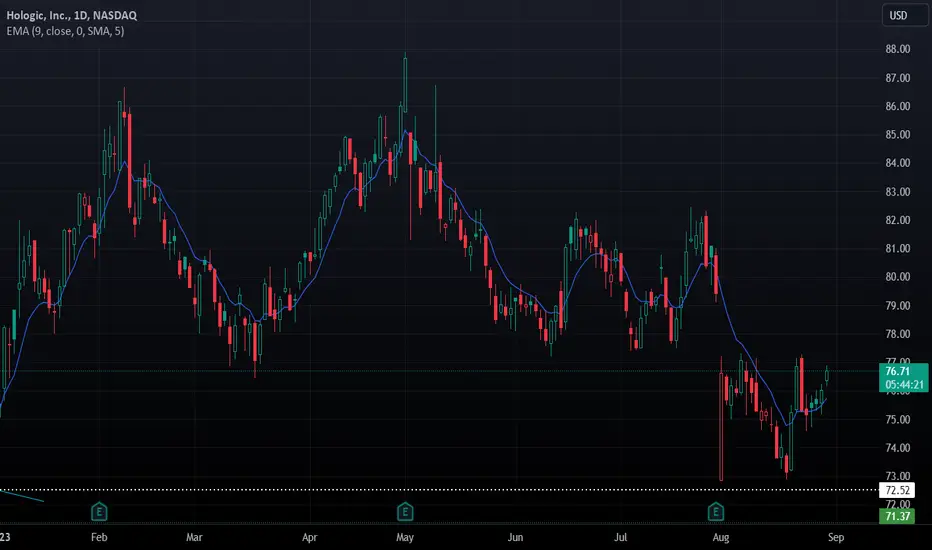
Task: Click the 84.00 price axis label
Action: point(898,163)
